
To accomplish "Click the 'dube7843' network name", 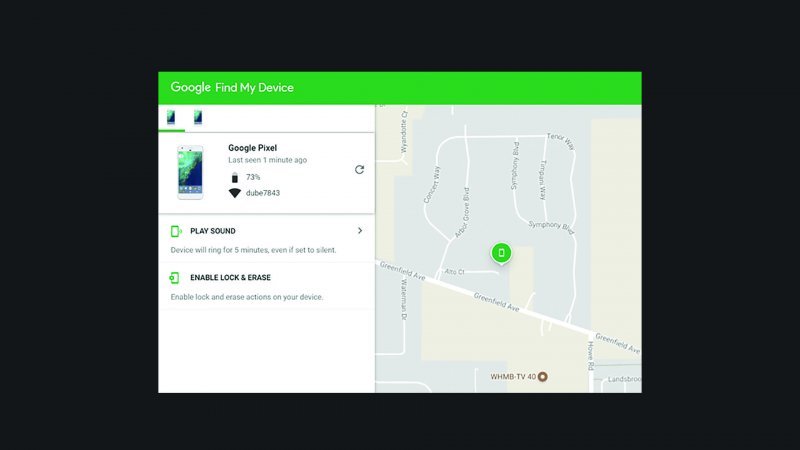I will (x=263, y=193).
